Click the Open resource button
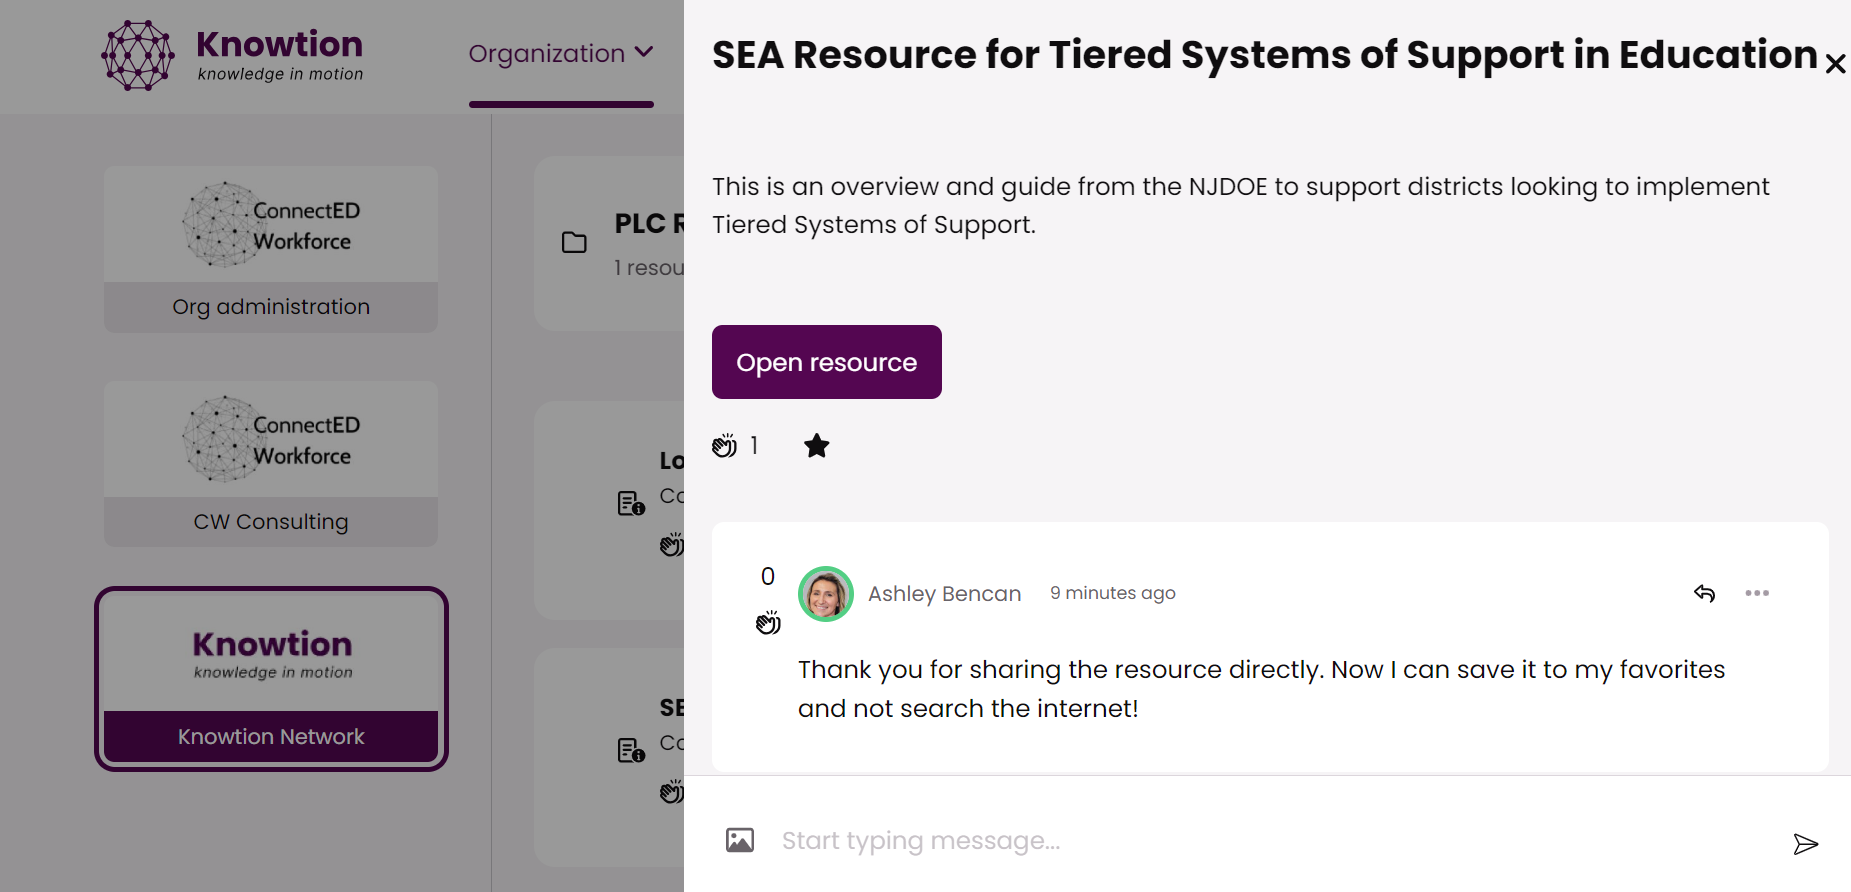This screenshot has height=892, width=1851. click(x=826, y=362)
